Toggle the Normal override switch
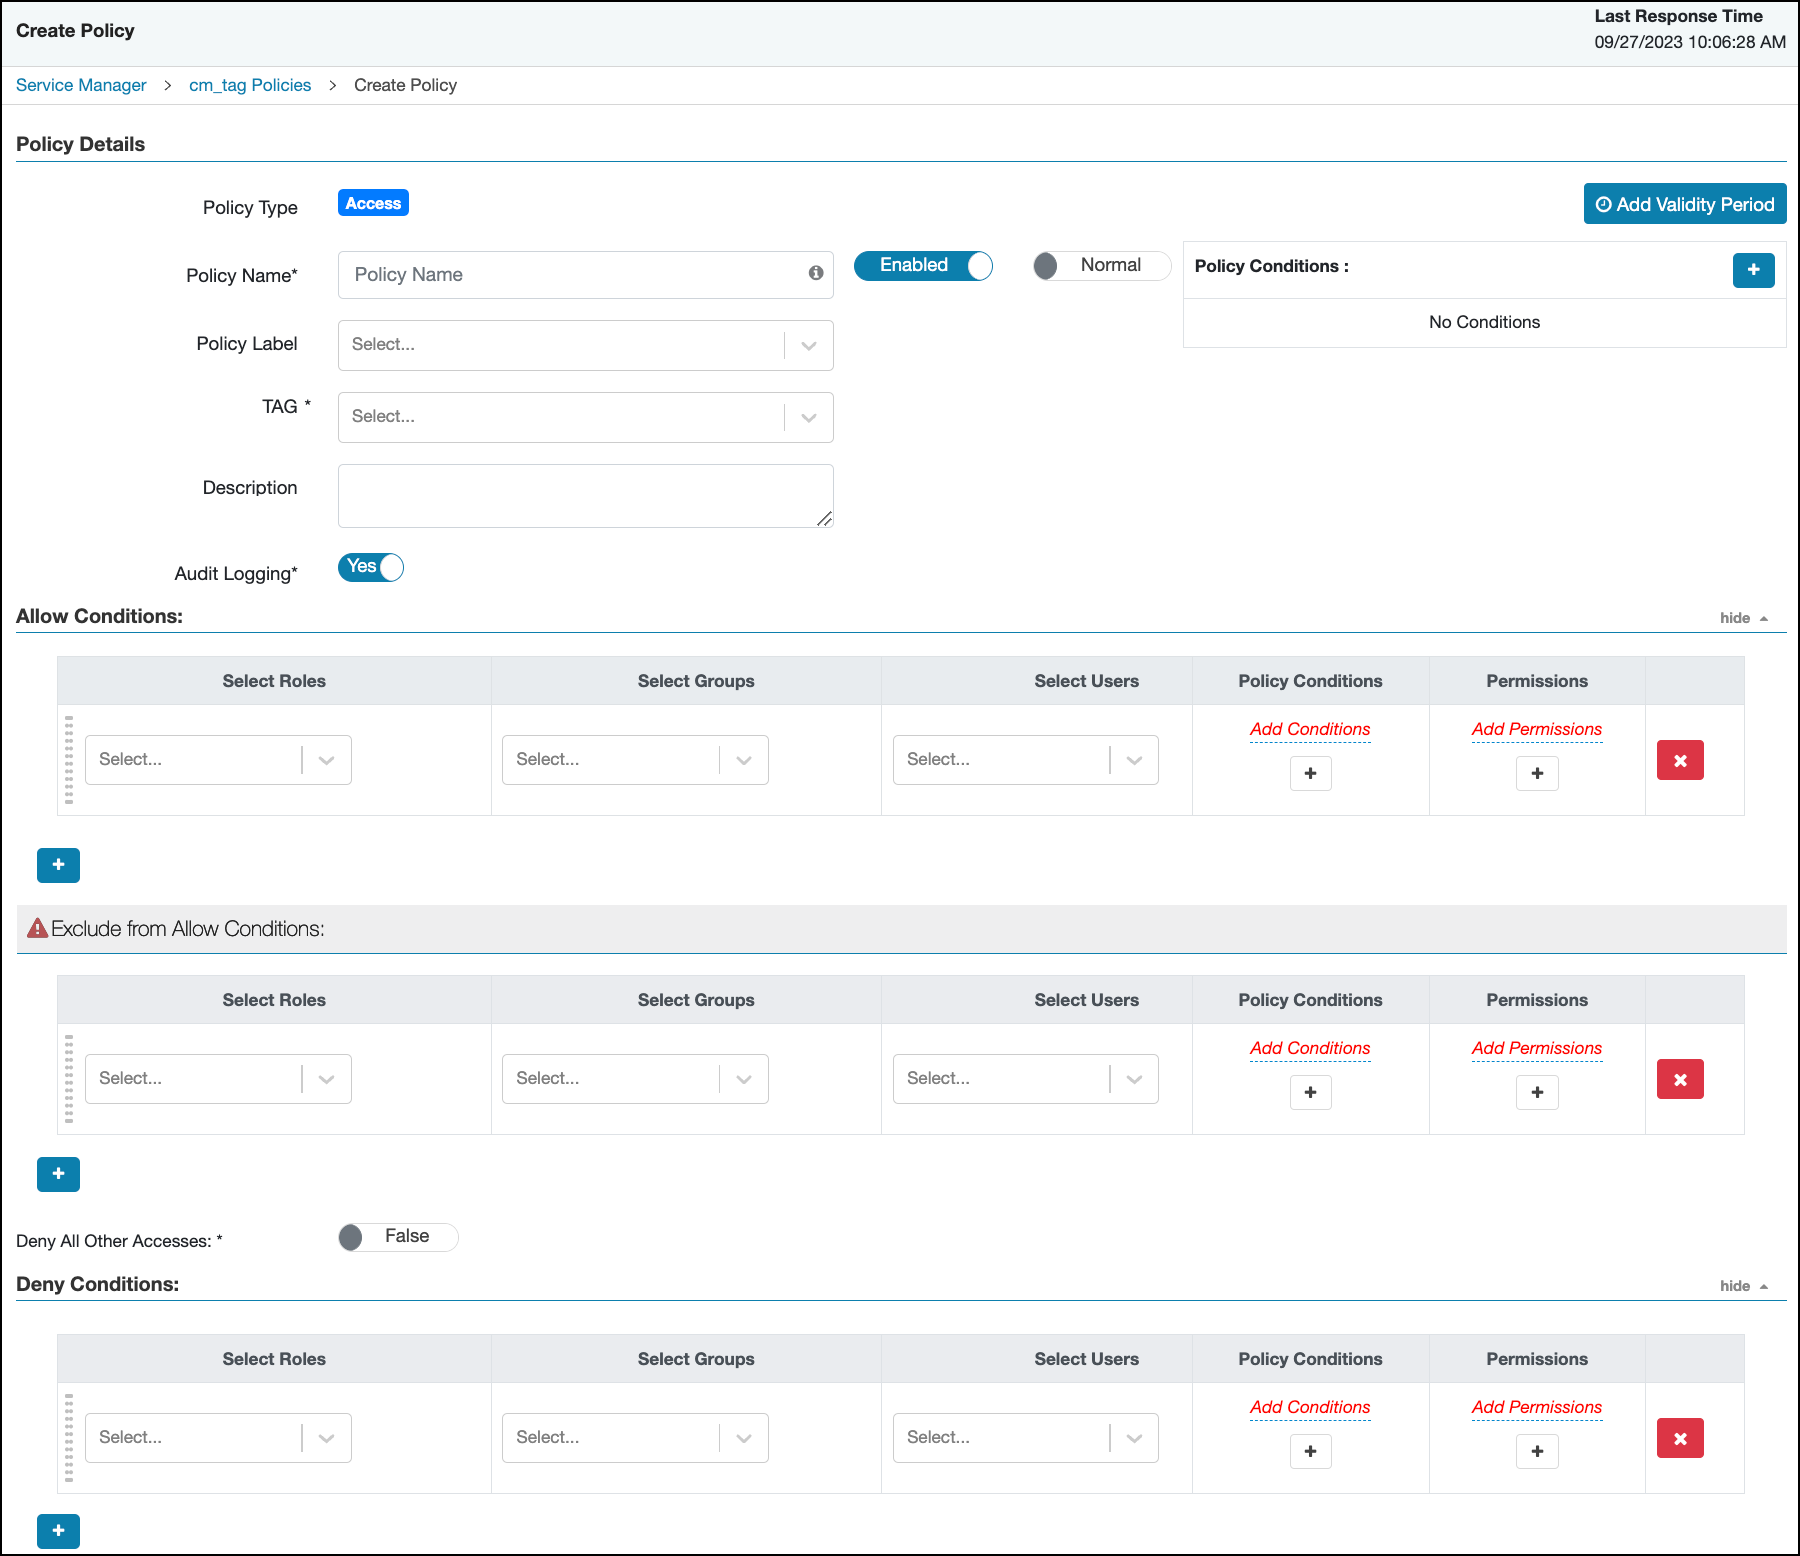The width and height of the screenshot is (1800, 1556). click(1101, 265)
